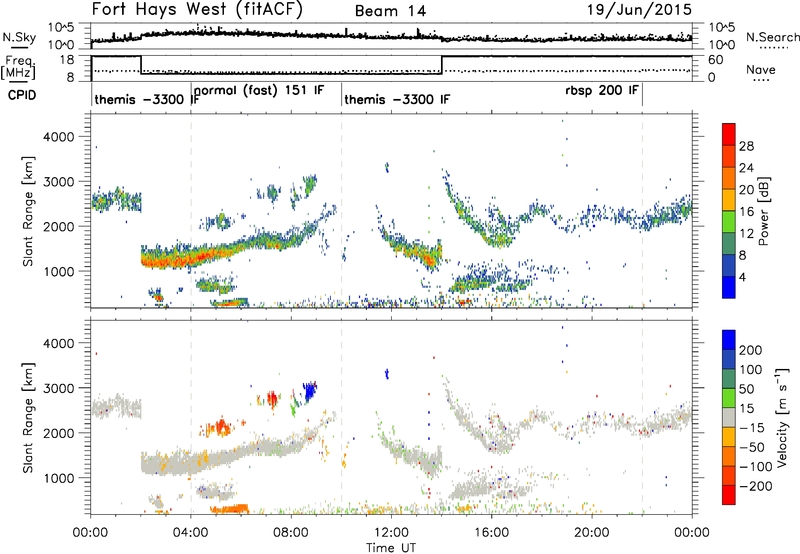This screenshot has height=554, width=800.
Task: Click the orange near-range velocity patch near 05:30
Action: tap(229, 509)
